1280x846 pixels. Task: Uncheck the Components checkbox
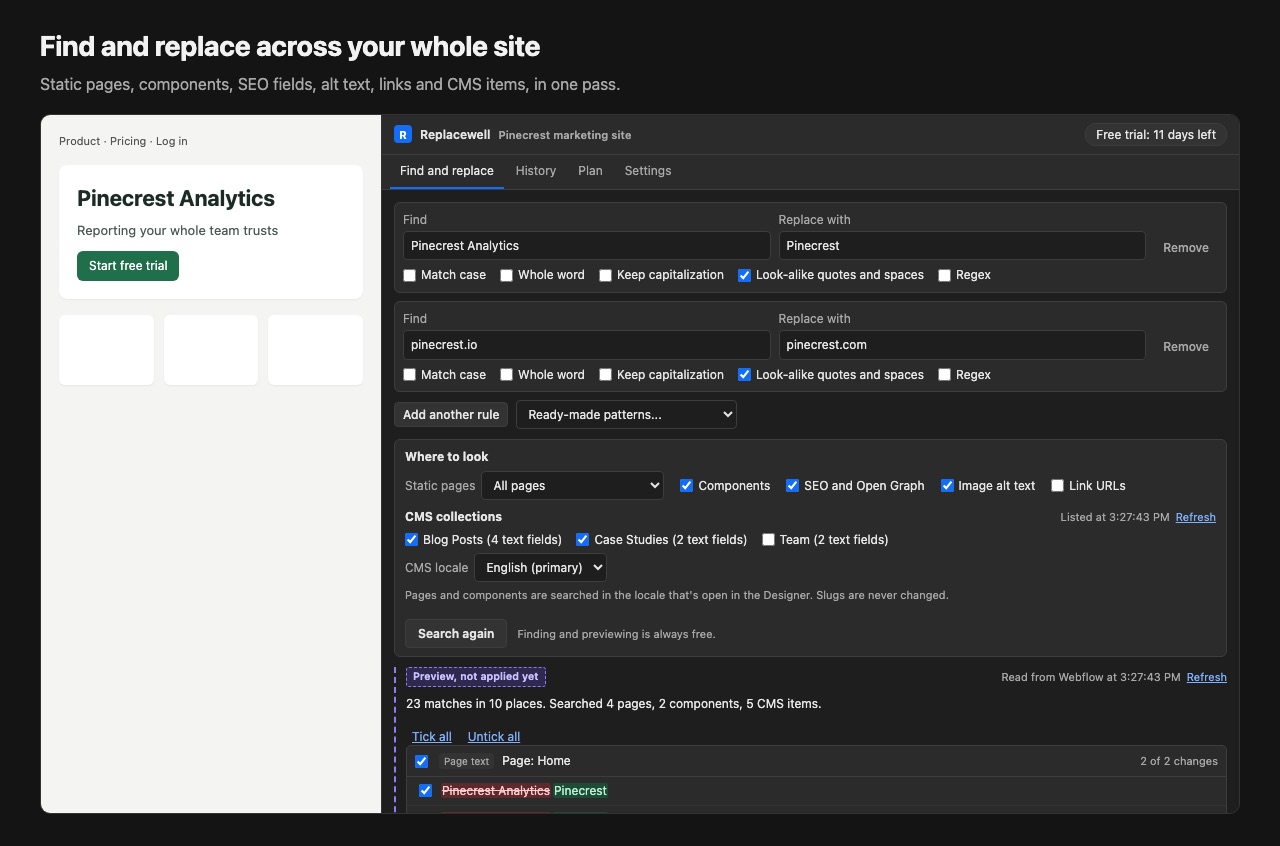point(687,486)
